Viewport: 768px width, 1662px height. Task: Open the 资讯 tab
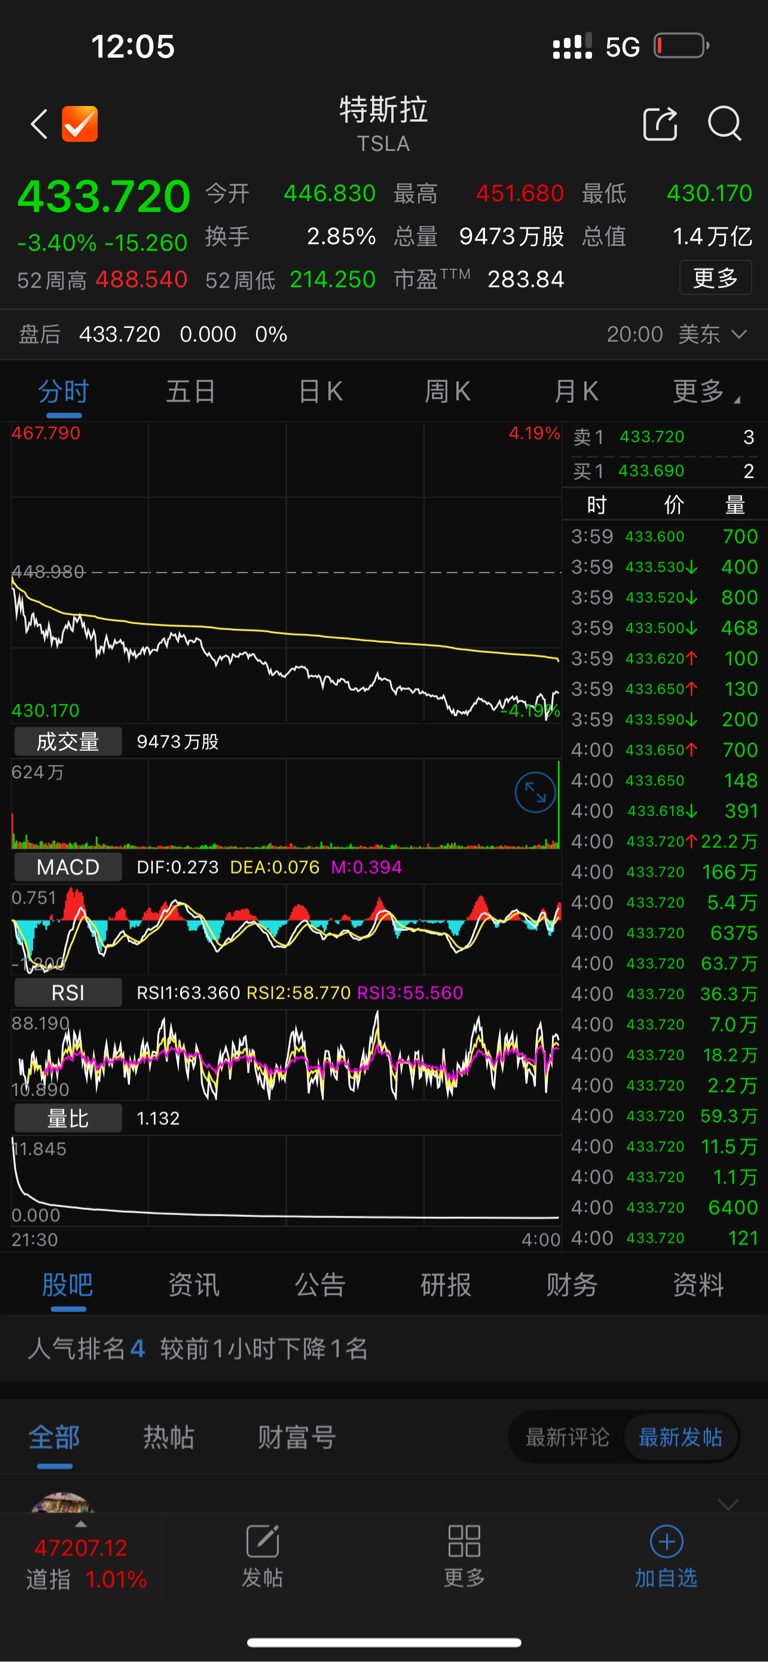click(194, 1285)
